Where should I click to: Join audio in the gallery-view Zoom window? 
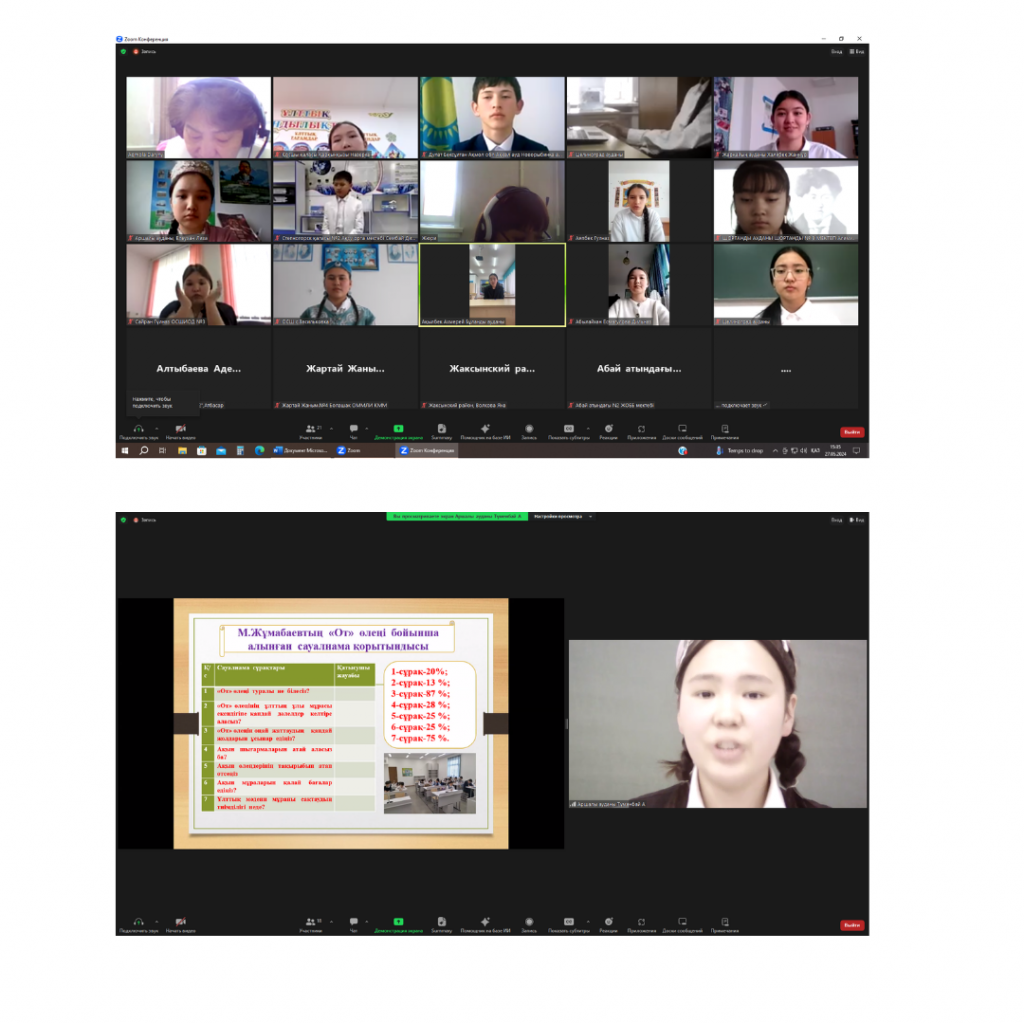tap(138, 432)
